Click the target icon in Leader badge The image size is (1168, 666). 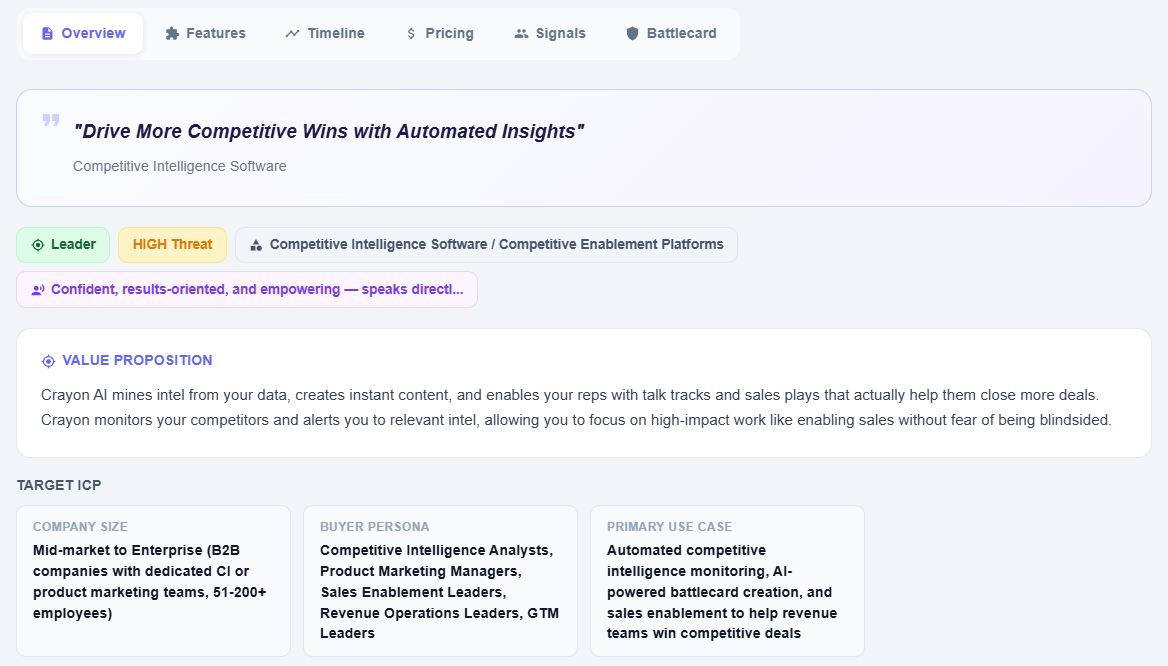pos(38,245)
